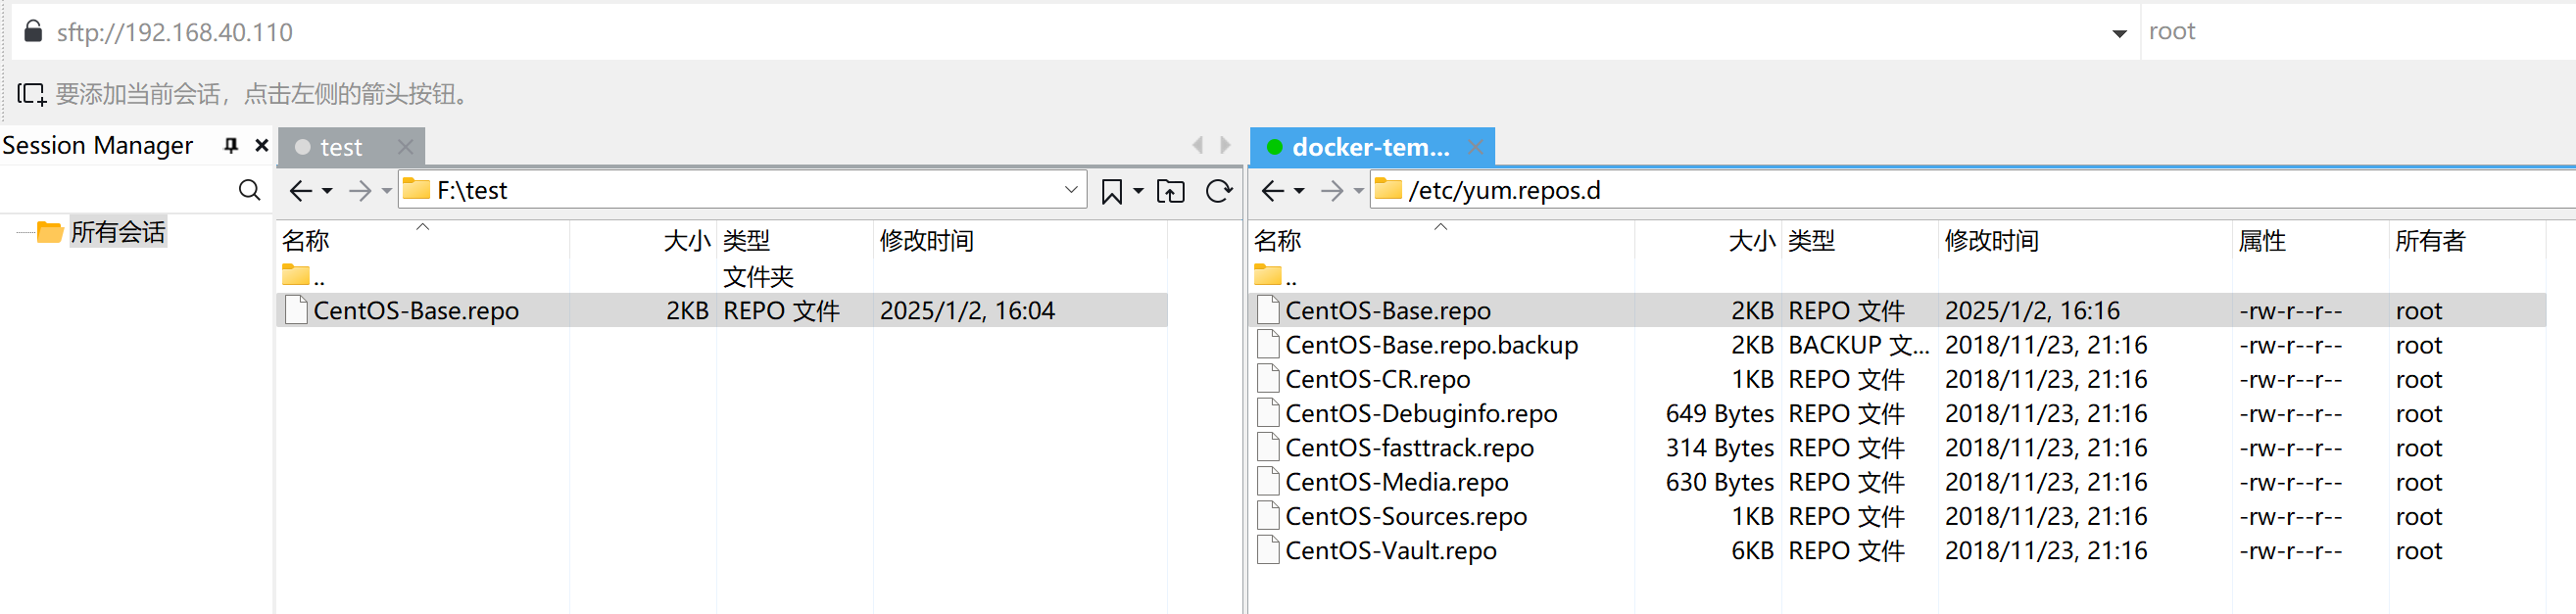Select CentOS-CR.repo file
This screenshot has width=2576, height=614.
click(x=1898, y=379)
